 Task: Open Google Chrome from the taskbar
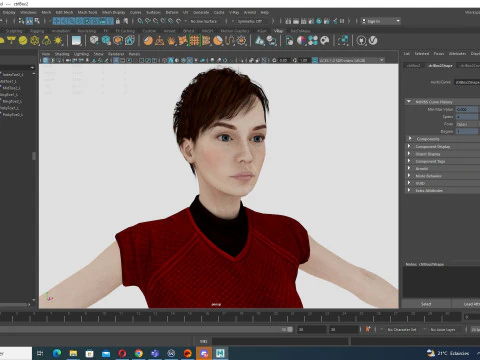point(139,353)
